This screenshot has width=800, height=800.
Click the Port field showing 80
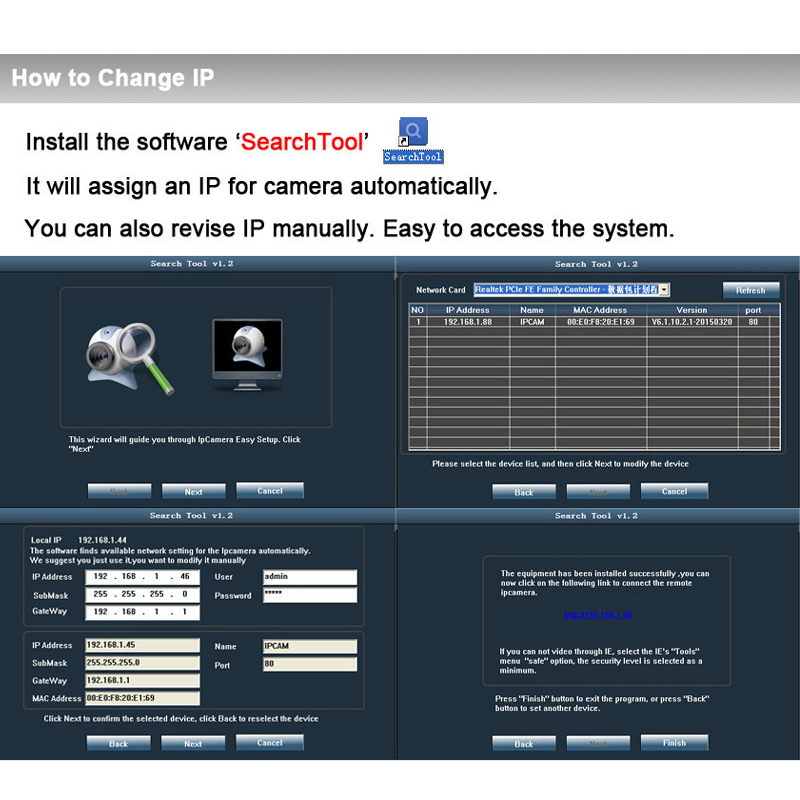tap(309, 664)
